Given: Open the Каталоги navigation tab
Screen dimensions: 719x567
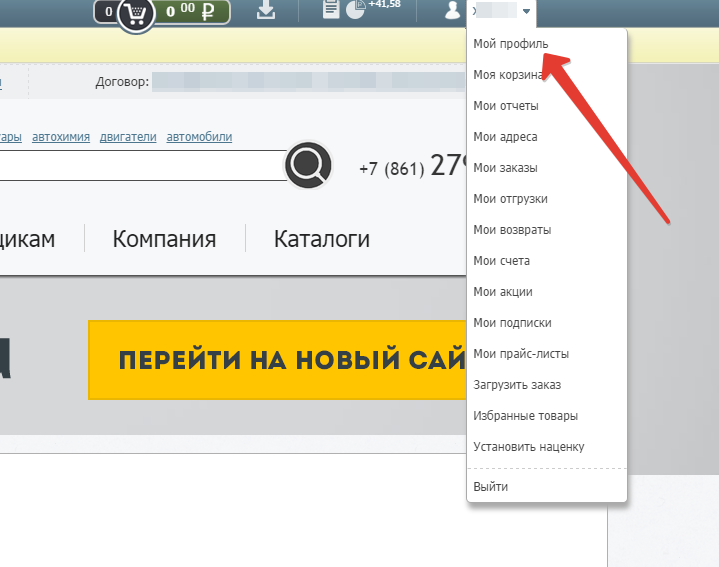Looking at the screenshot, I should (322, 239).
